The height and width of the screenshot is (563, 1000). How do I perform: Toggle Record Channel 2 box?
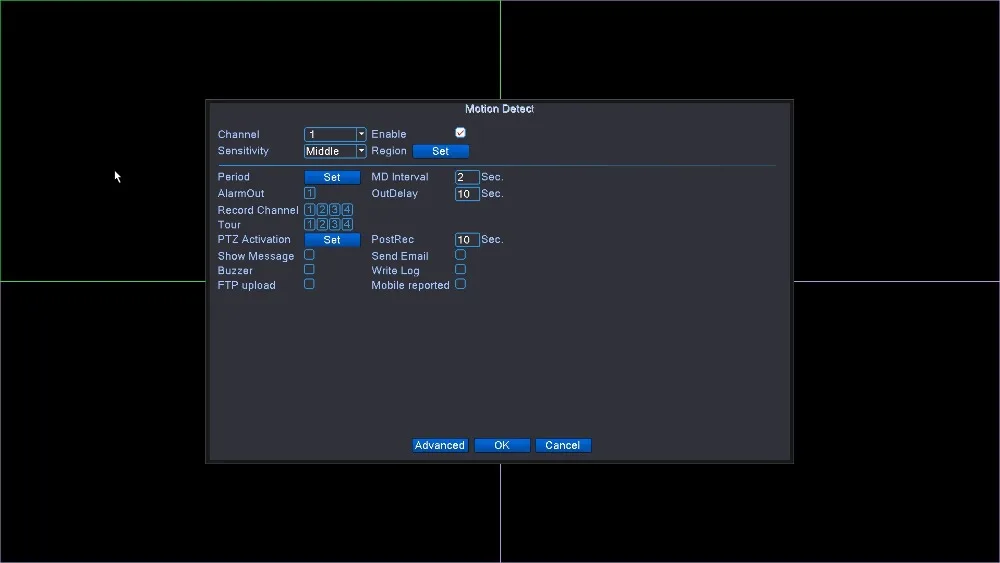click(322, 209)
